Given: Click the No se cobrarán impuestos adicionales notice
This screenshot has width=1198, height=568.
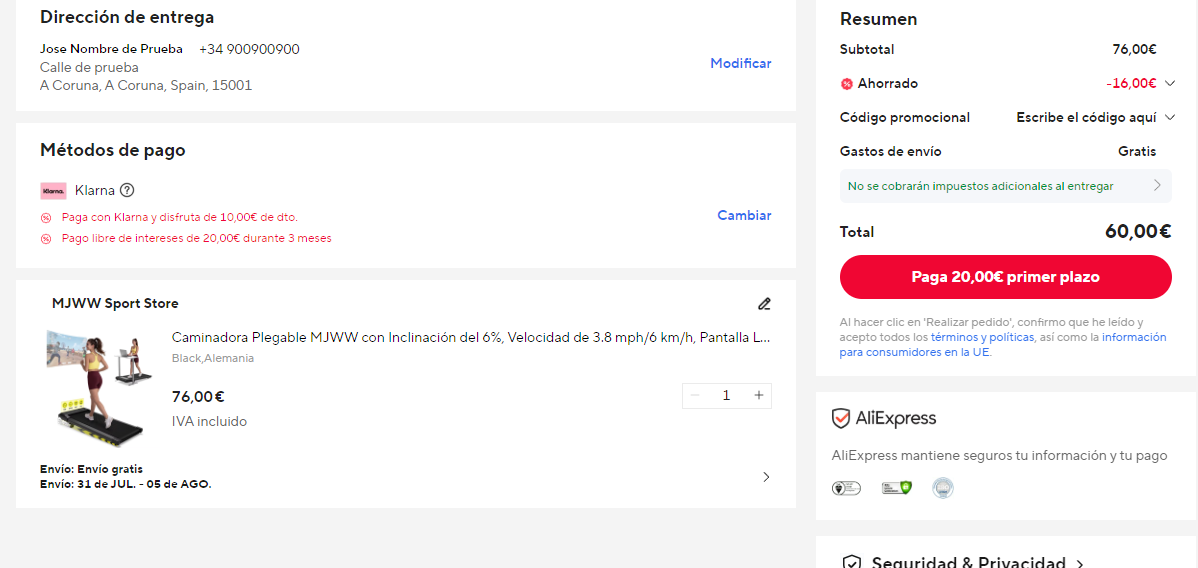Looking at the screenshot, I should (1005, 186).
